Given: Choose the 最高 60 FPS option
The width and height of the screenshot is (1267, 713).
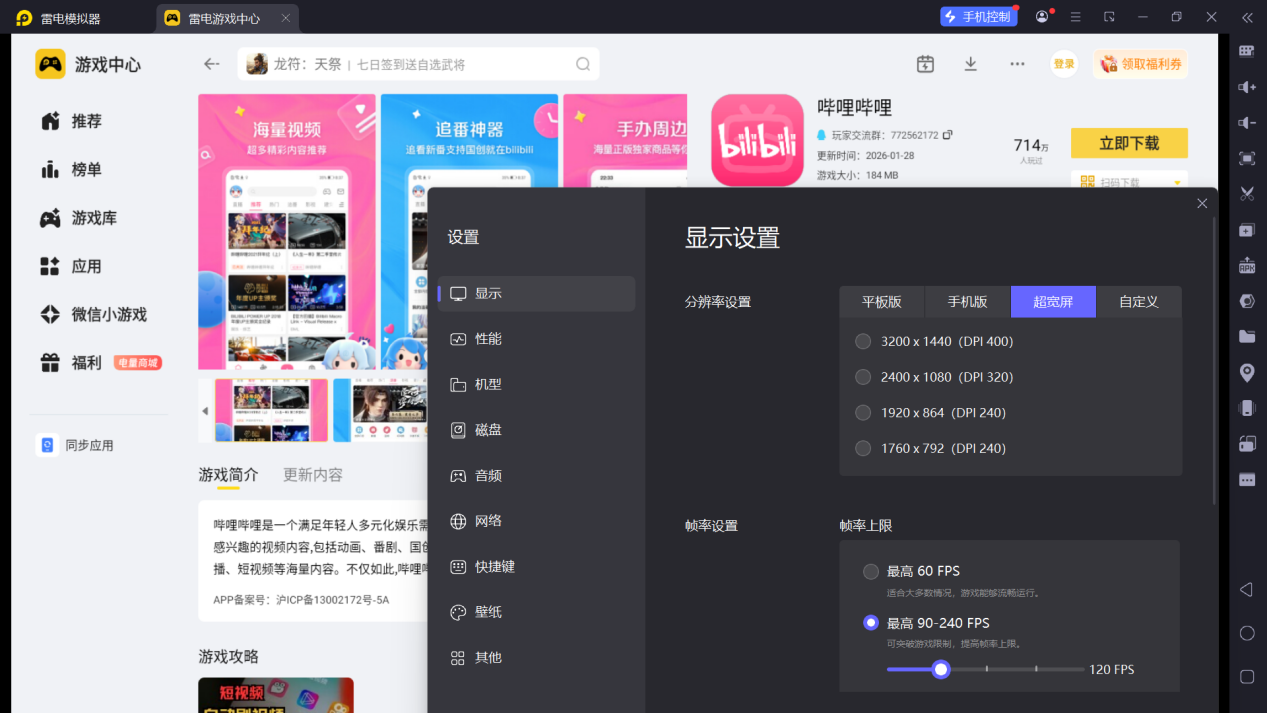Looking at the screenshot, I should [871, 572].
